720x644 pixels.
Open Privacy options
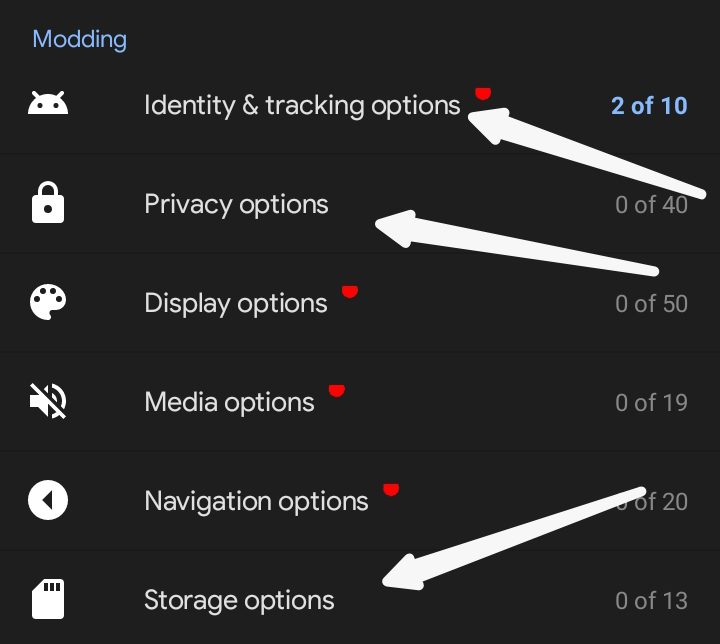coord(236,204)
